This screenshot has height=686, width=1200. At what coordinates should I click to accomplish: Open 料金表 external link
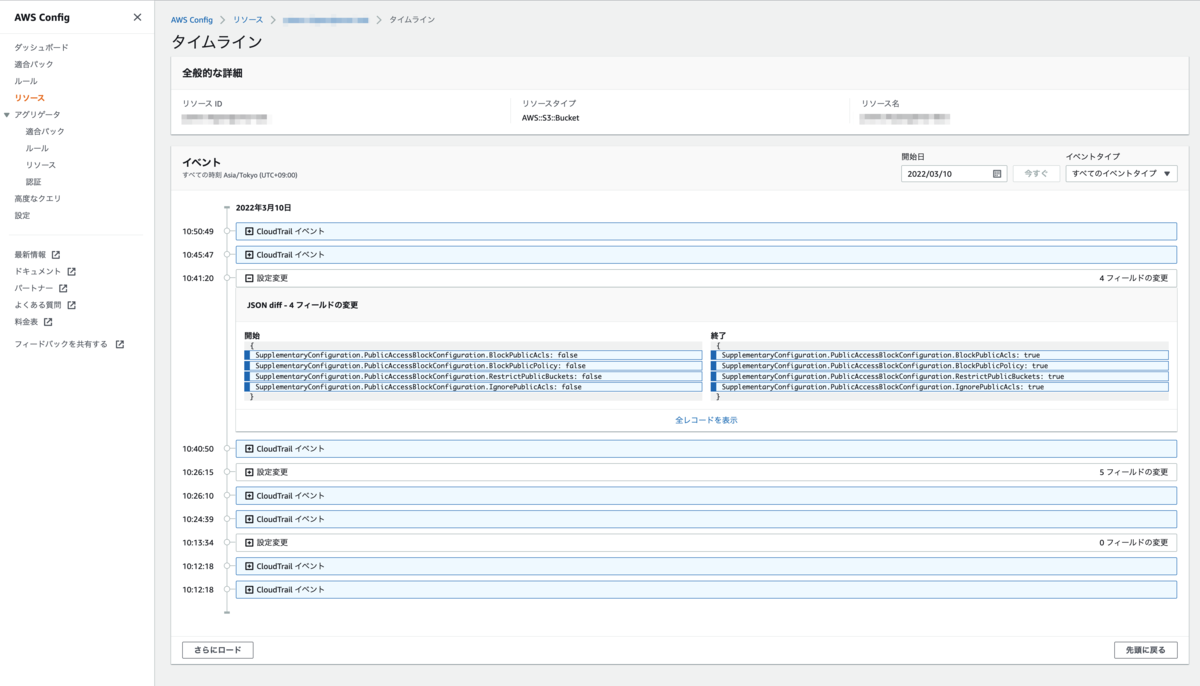pyautogui.click(x=33, y=322)
